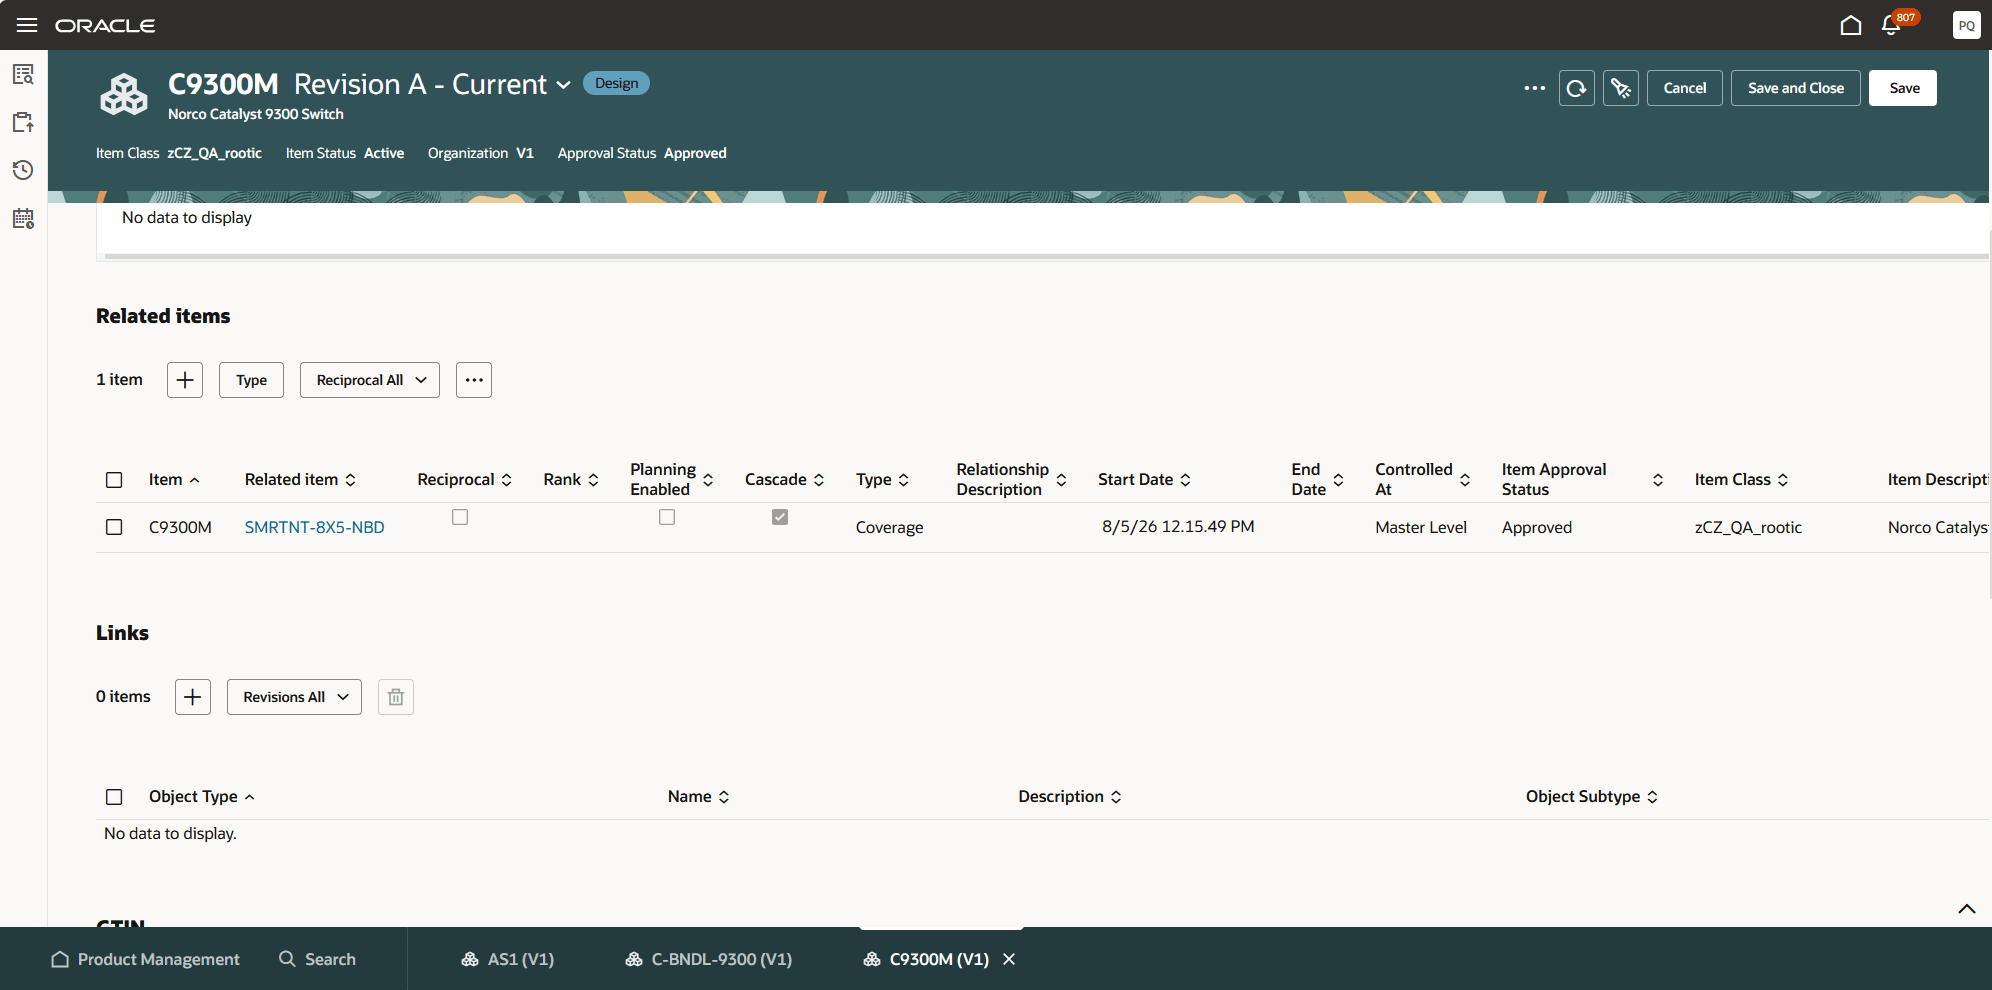Toggle Planning Enabled checkbox in C9300M row
Screen dimensions: 1992x990
pyautogui.click(x=667, y=517)
